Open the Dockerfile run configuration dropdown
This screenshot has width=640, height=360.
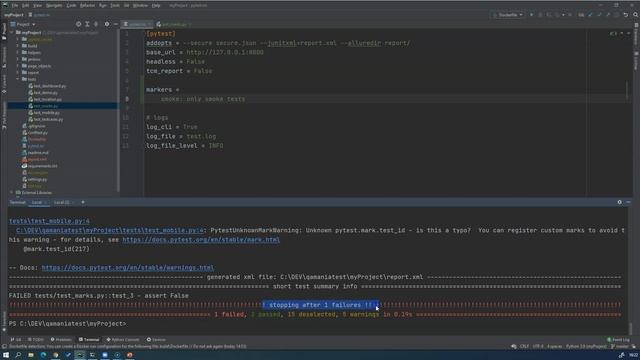[508, 15]
